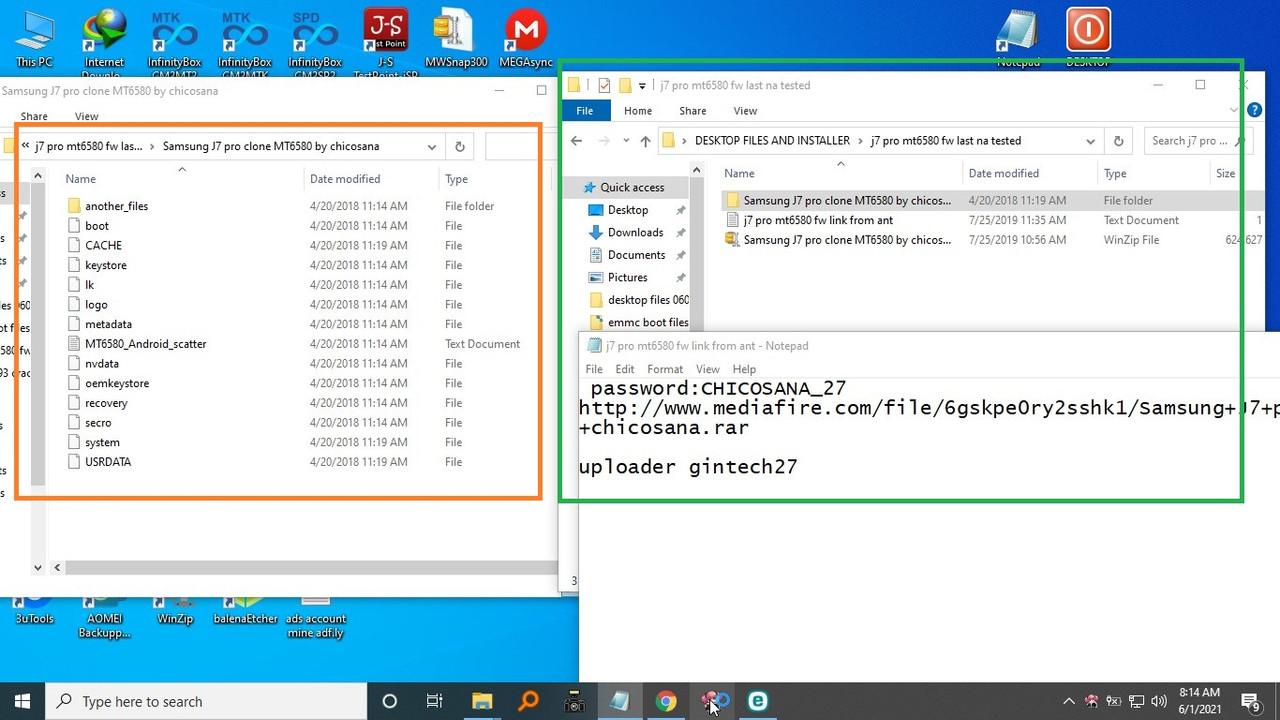Open the red DESKTOP power icon

(x=1088, y=38)
